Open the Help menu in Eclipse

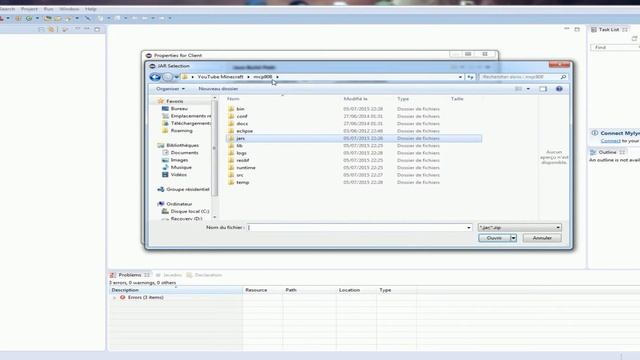pyautogui.click(x=91, y=9)
